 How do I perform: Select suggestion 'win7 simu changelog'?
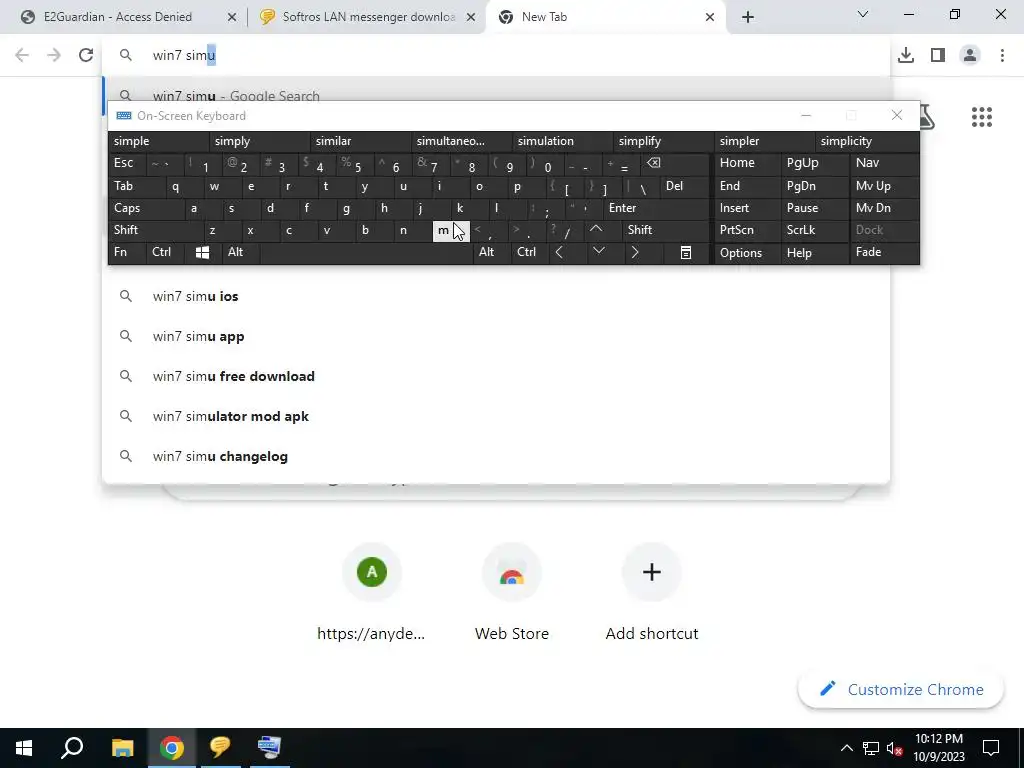coord(496,456)
